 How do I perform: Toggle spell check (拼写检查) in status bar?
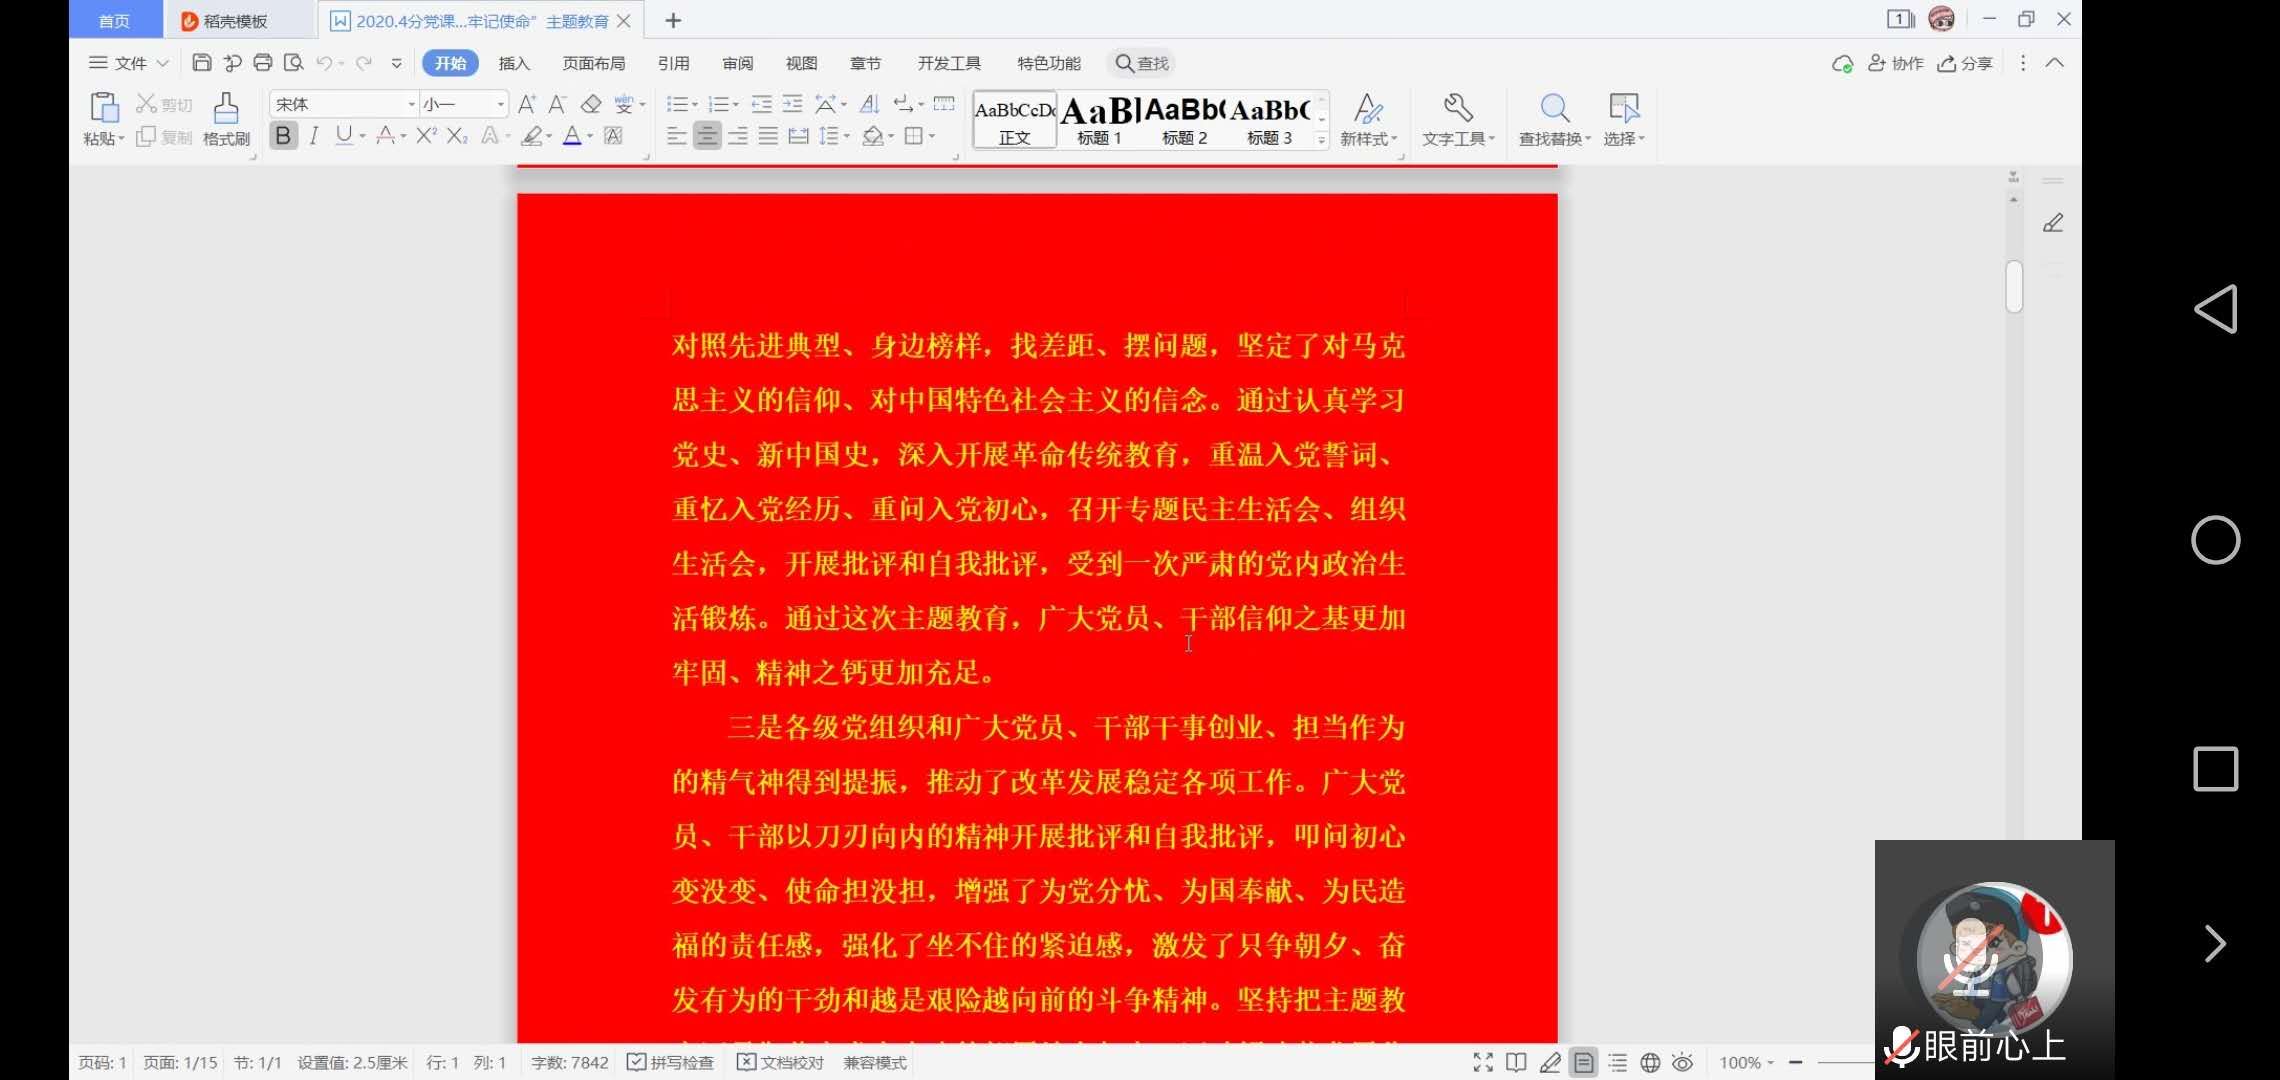pos(671,1062)
